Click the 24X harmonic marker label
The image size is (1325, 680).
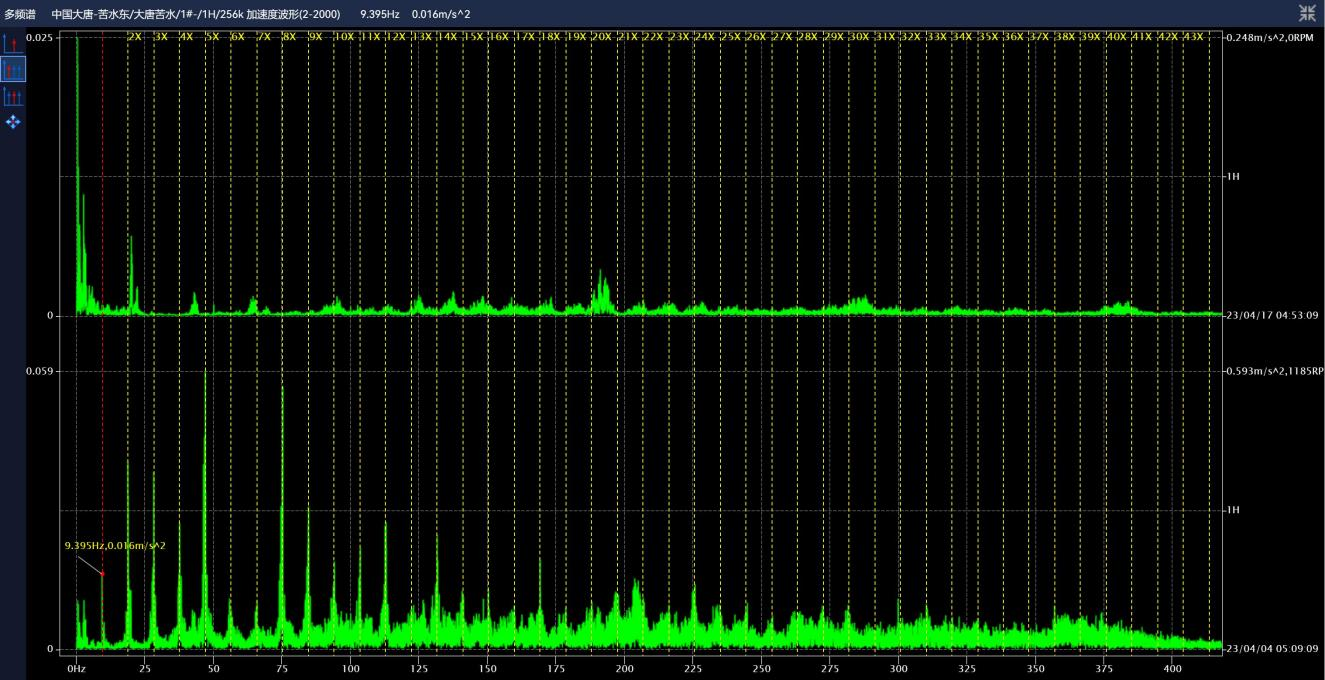coord(704,36)
